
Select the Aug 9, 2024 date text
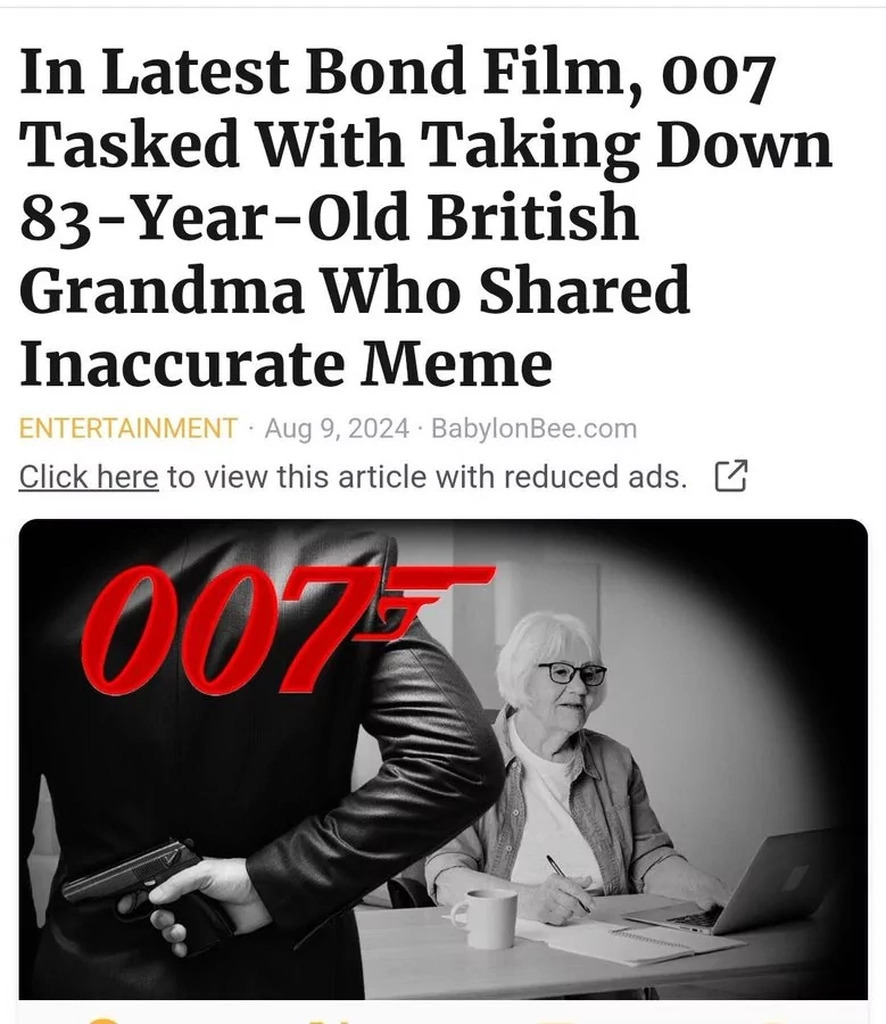337,428
